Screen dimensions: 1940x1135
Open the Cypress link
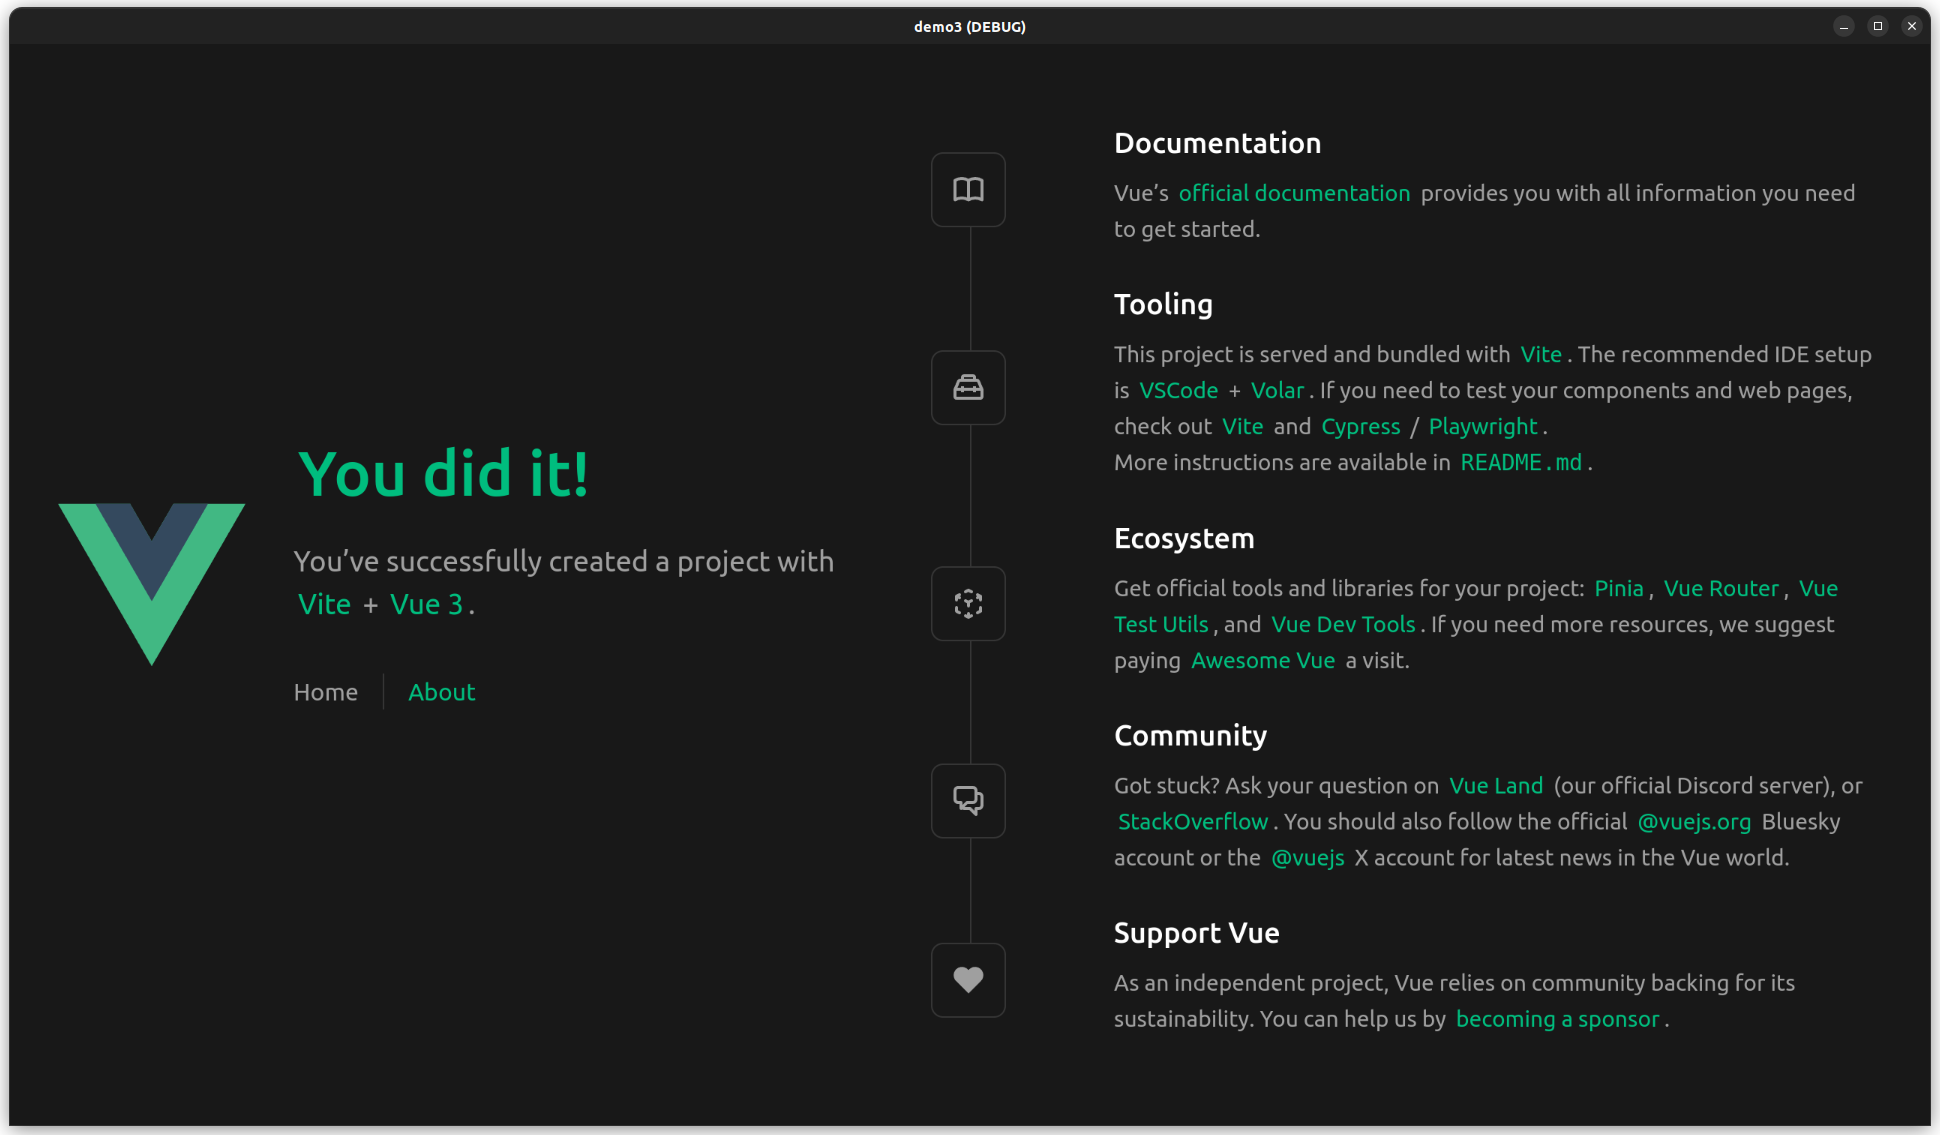click(x=1360, y=426)
